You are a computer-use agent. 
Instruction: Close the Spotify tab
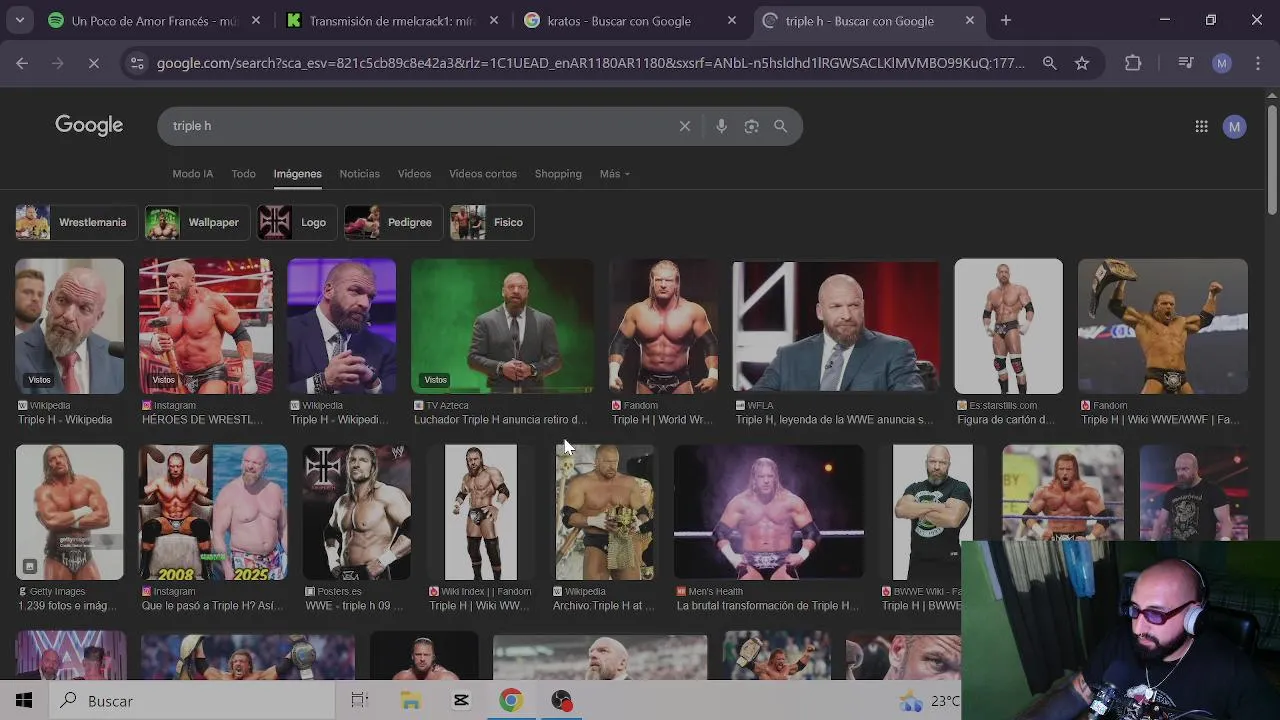point(256,20)
